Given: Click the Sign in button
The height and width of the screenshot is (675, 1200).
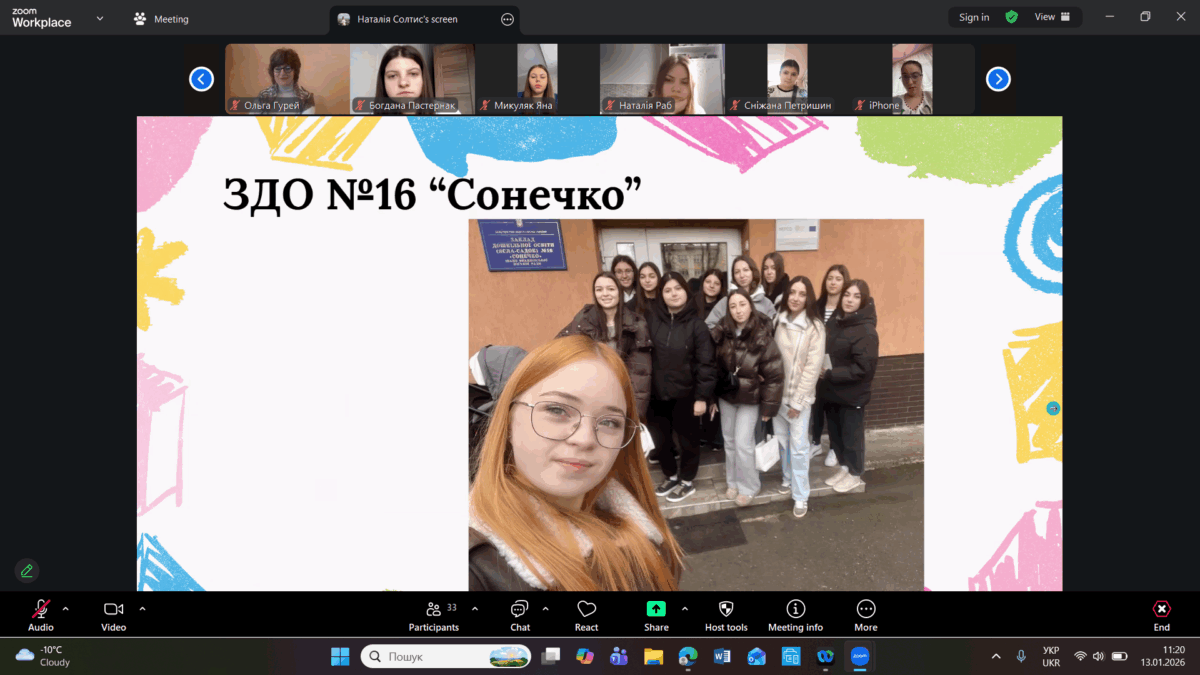Looking at the screenshot, I should click(x=973, y=17).
